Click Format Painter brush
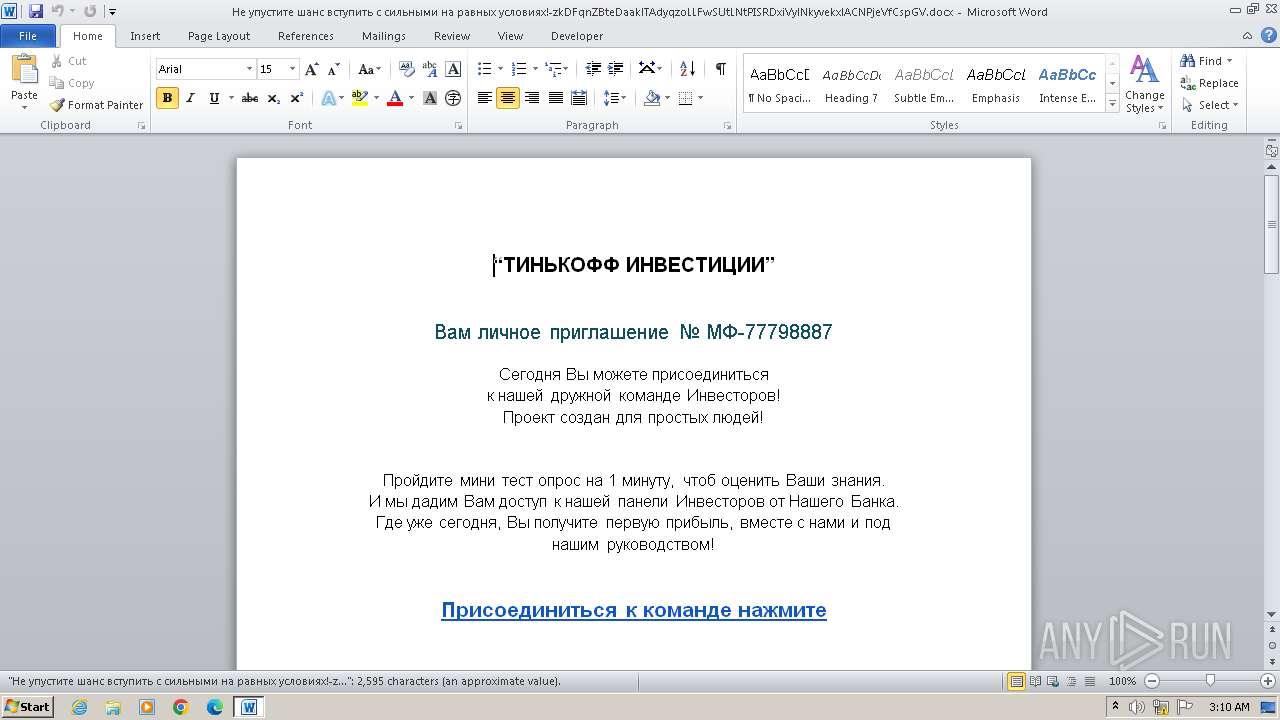1280x720 pixels. (97, 105)
